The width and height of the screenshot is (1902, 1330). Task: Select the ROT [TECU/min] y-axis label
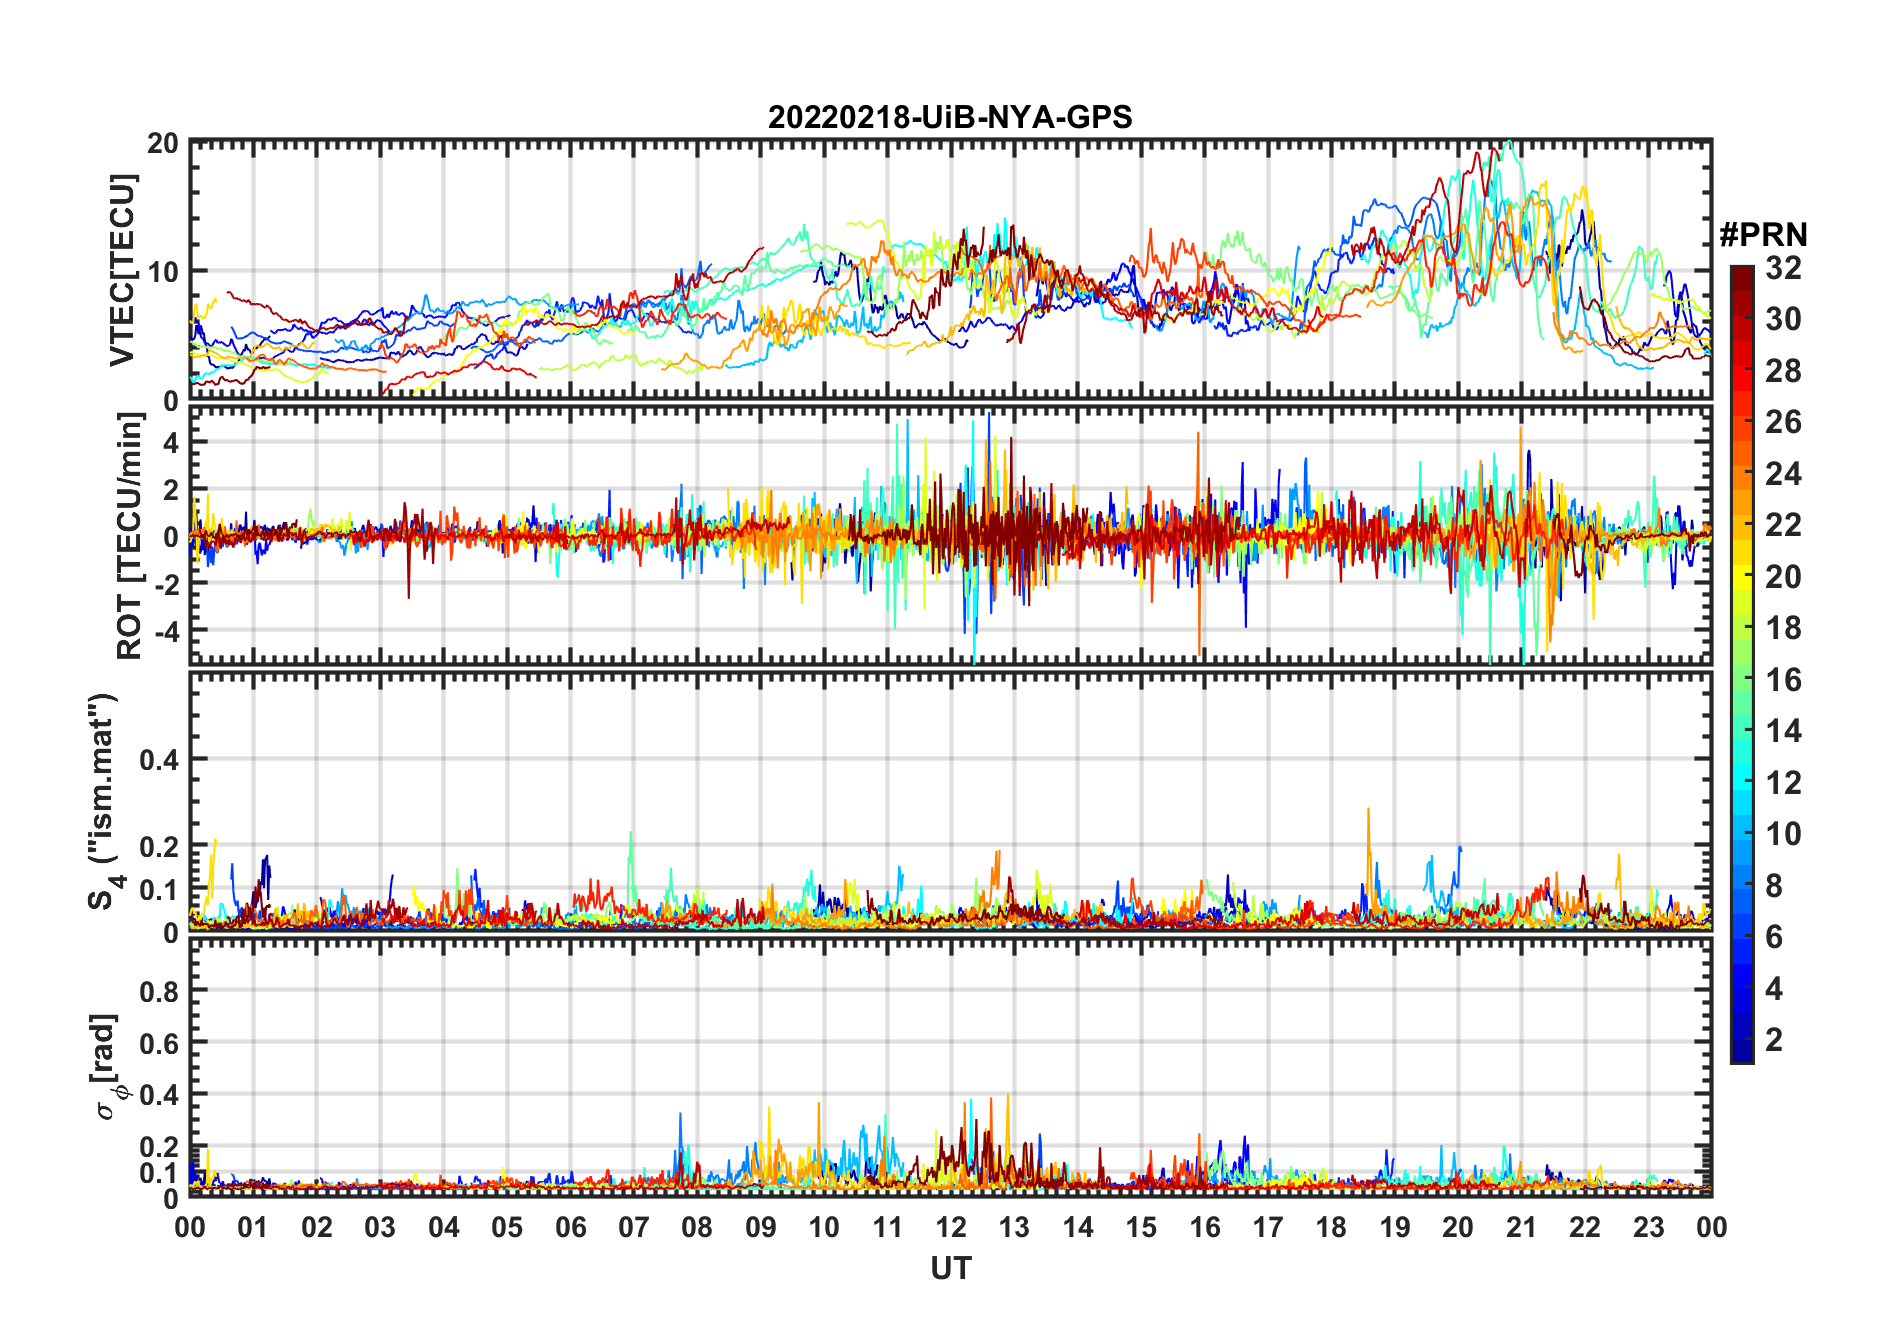pos(130,536)
